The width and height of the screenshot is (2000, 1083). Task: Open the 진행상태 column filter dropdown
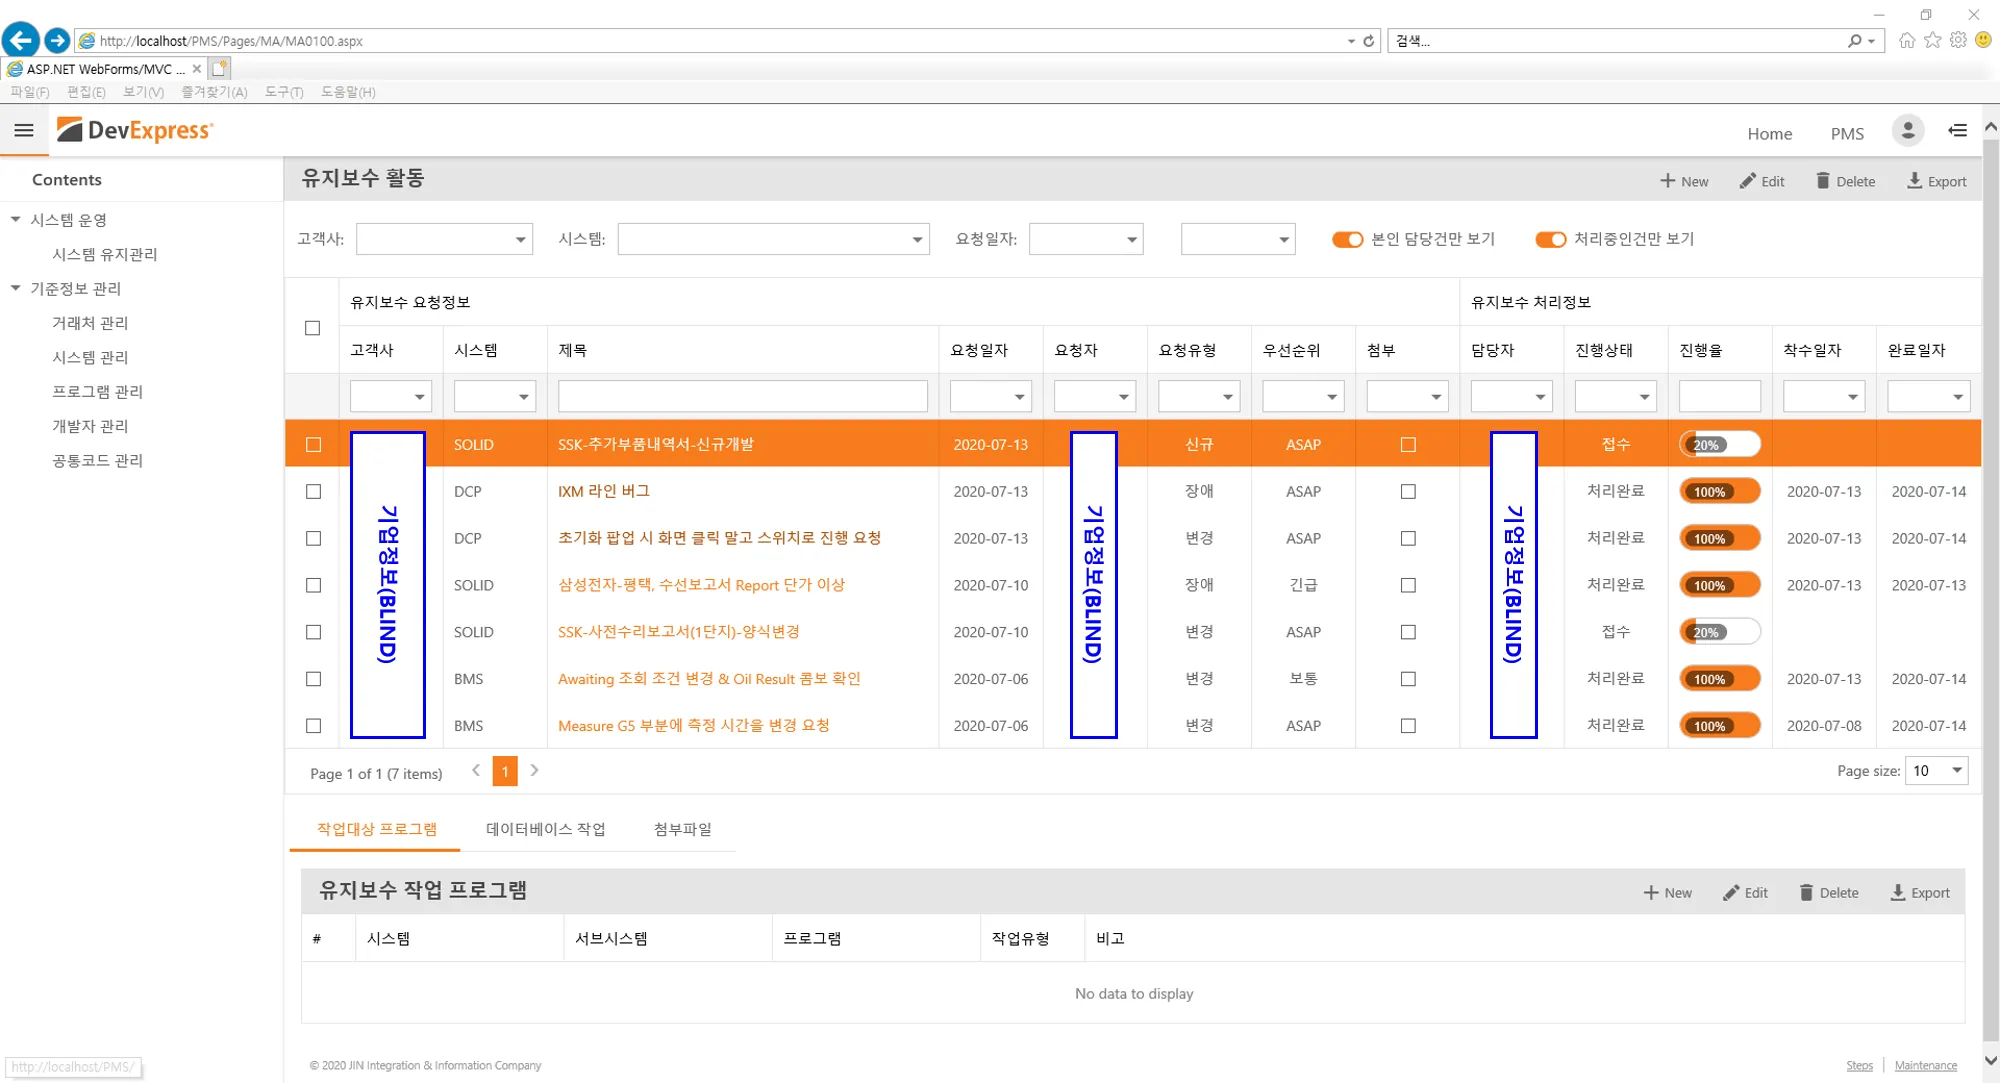click(x=1644, y=397)
